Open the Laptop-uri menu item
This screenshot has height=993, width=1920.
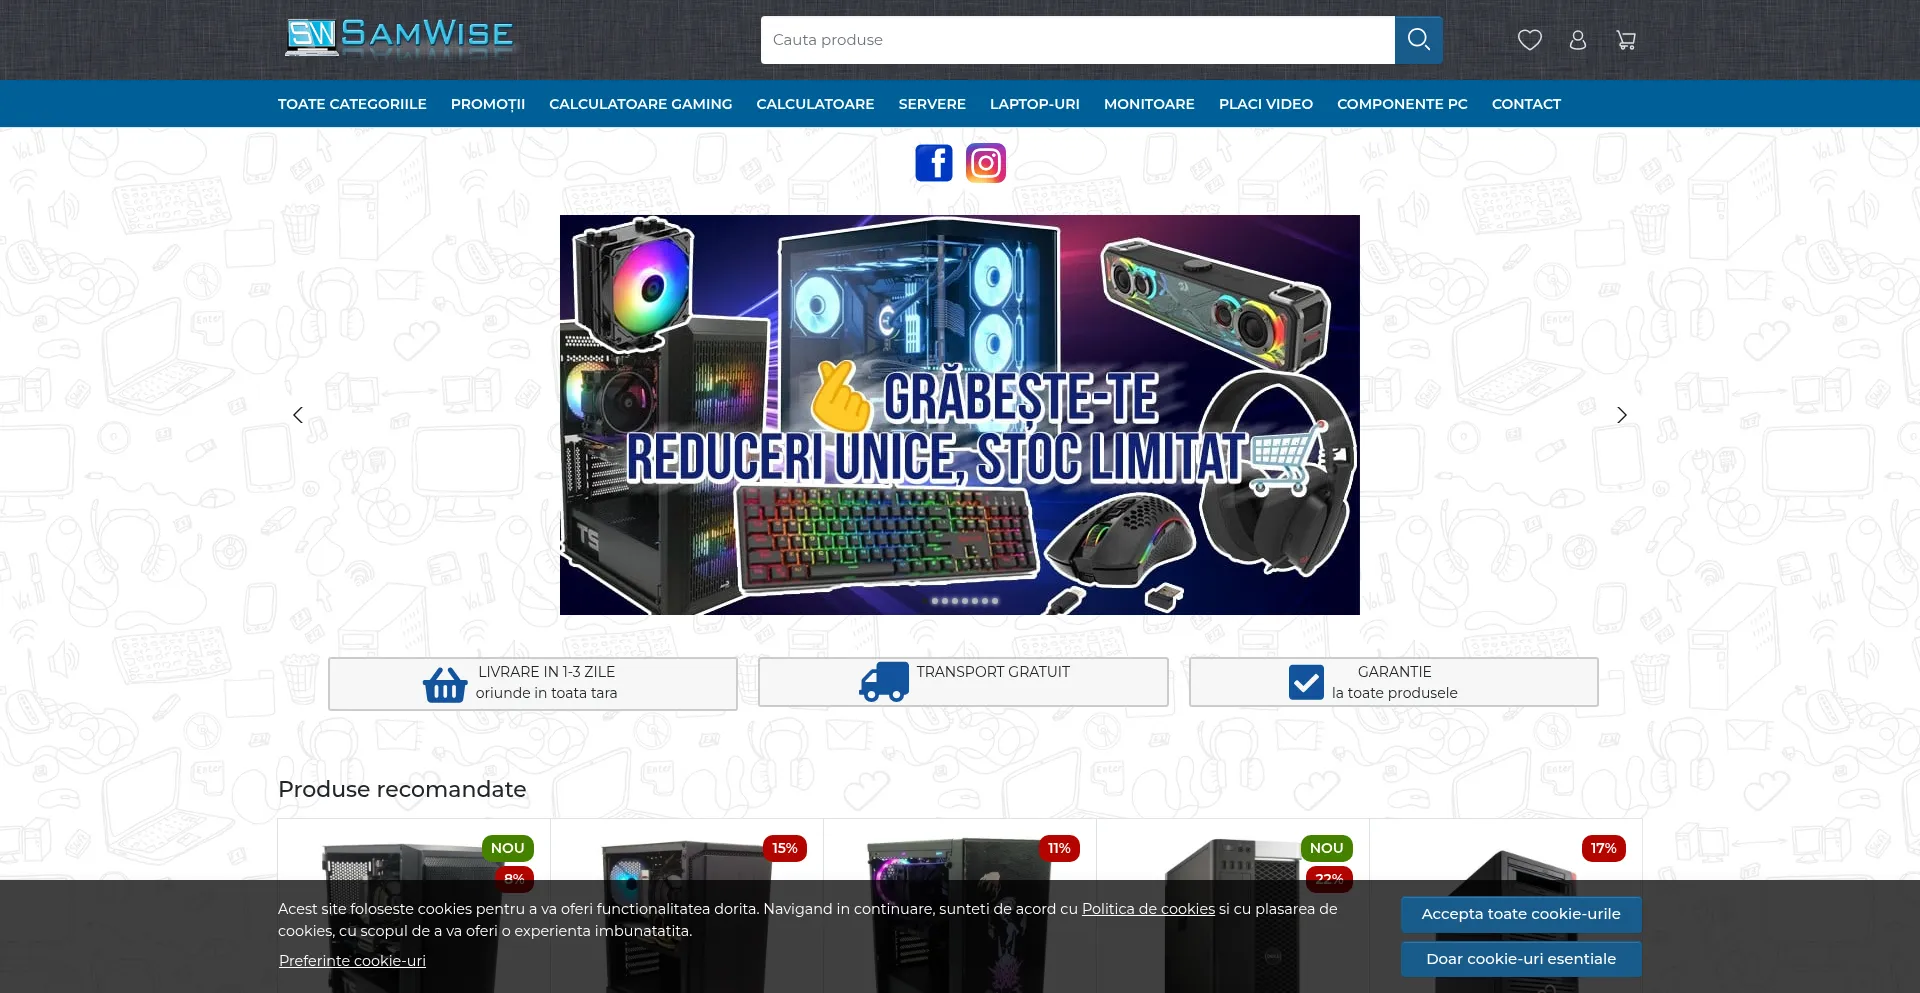click(x=1034, y=104)
